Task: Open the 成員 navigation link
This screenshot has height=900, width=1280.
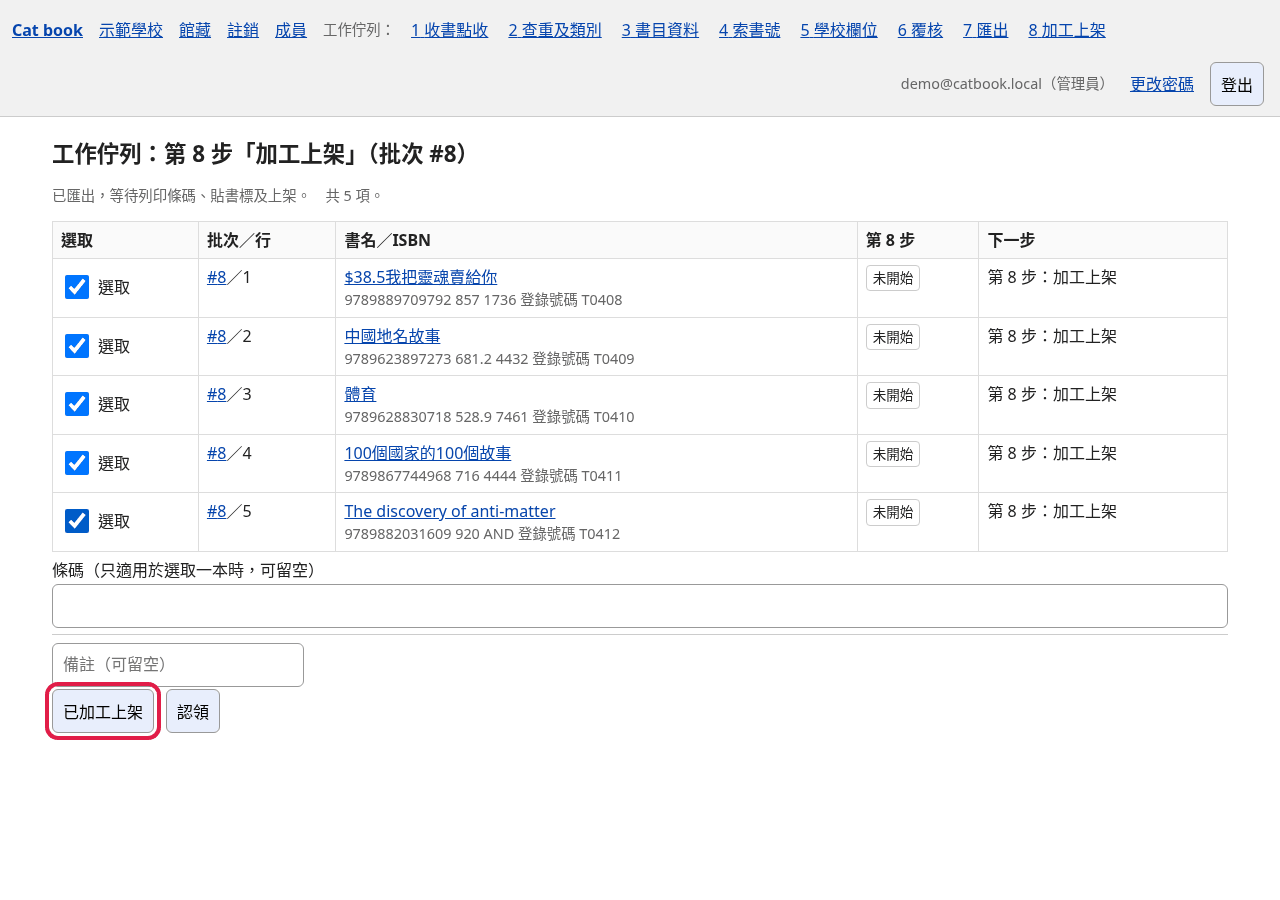Action: click(x=291, y=30)
